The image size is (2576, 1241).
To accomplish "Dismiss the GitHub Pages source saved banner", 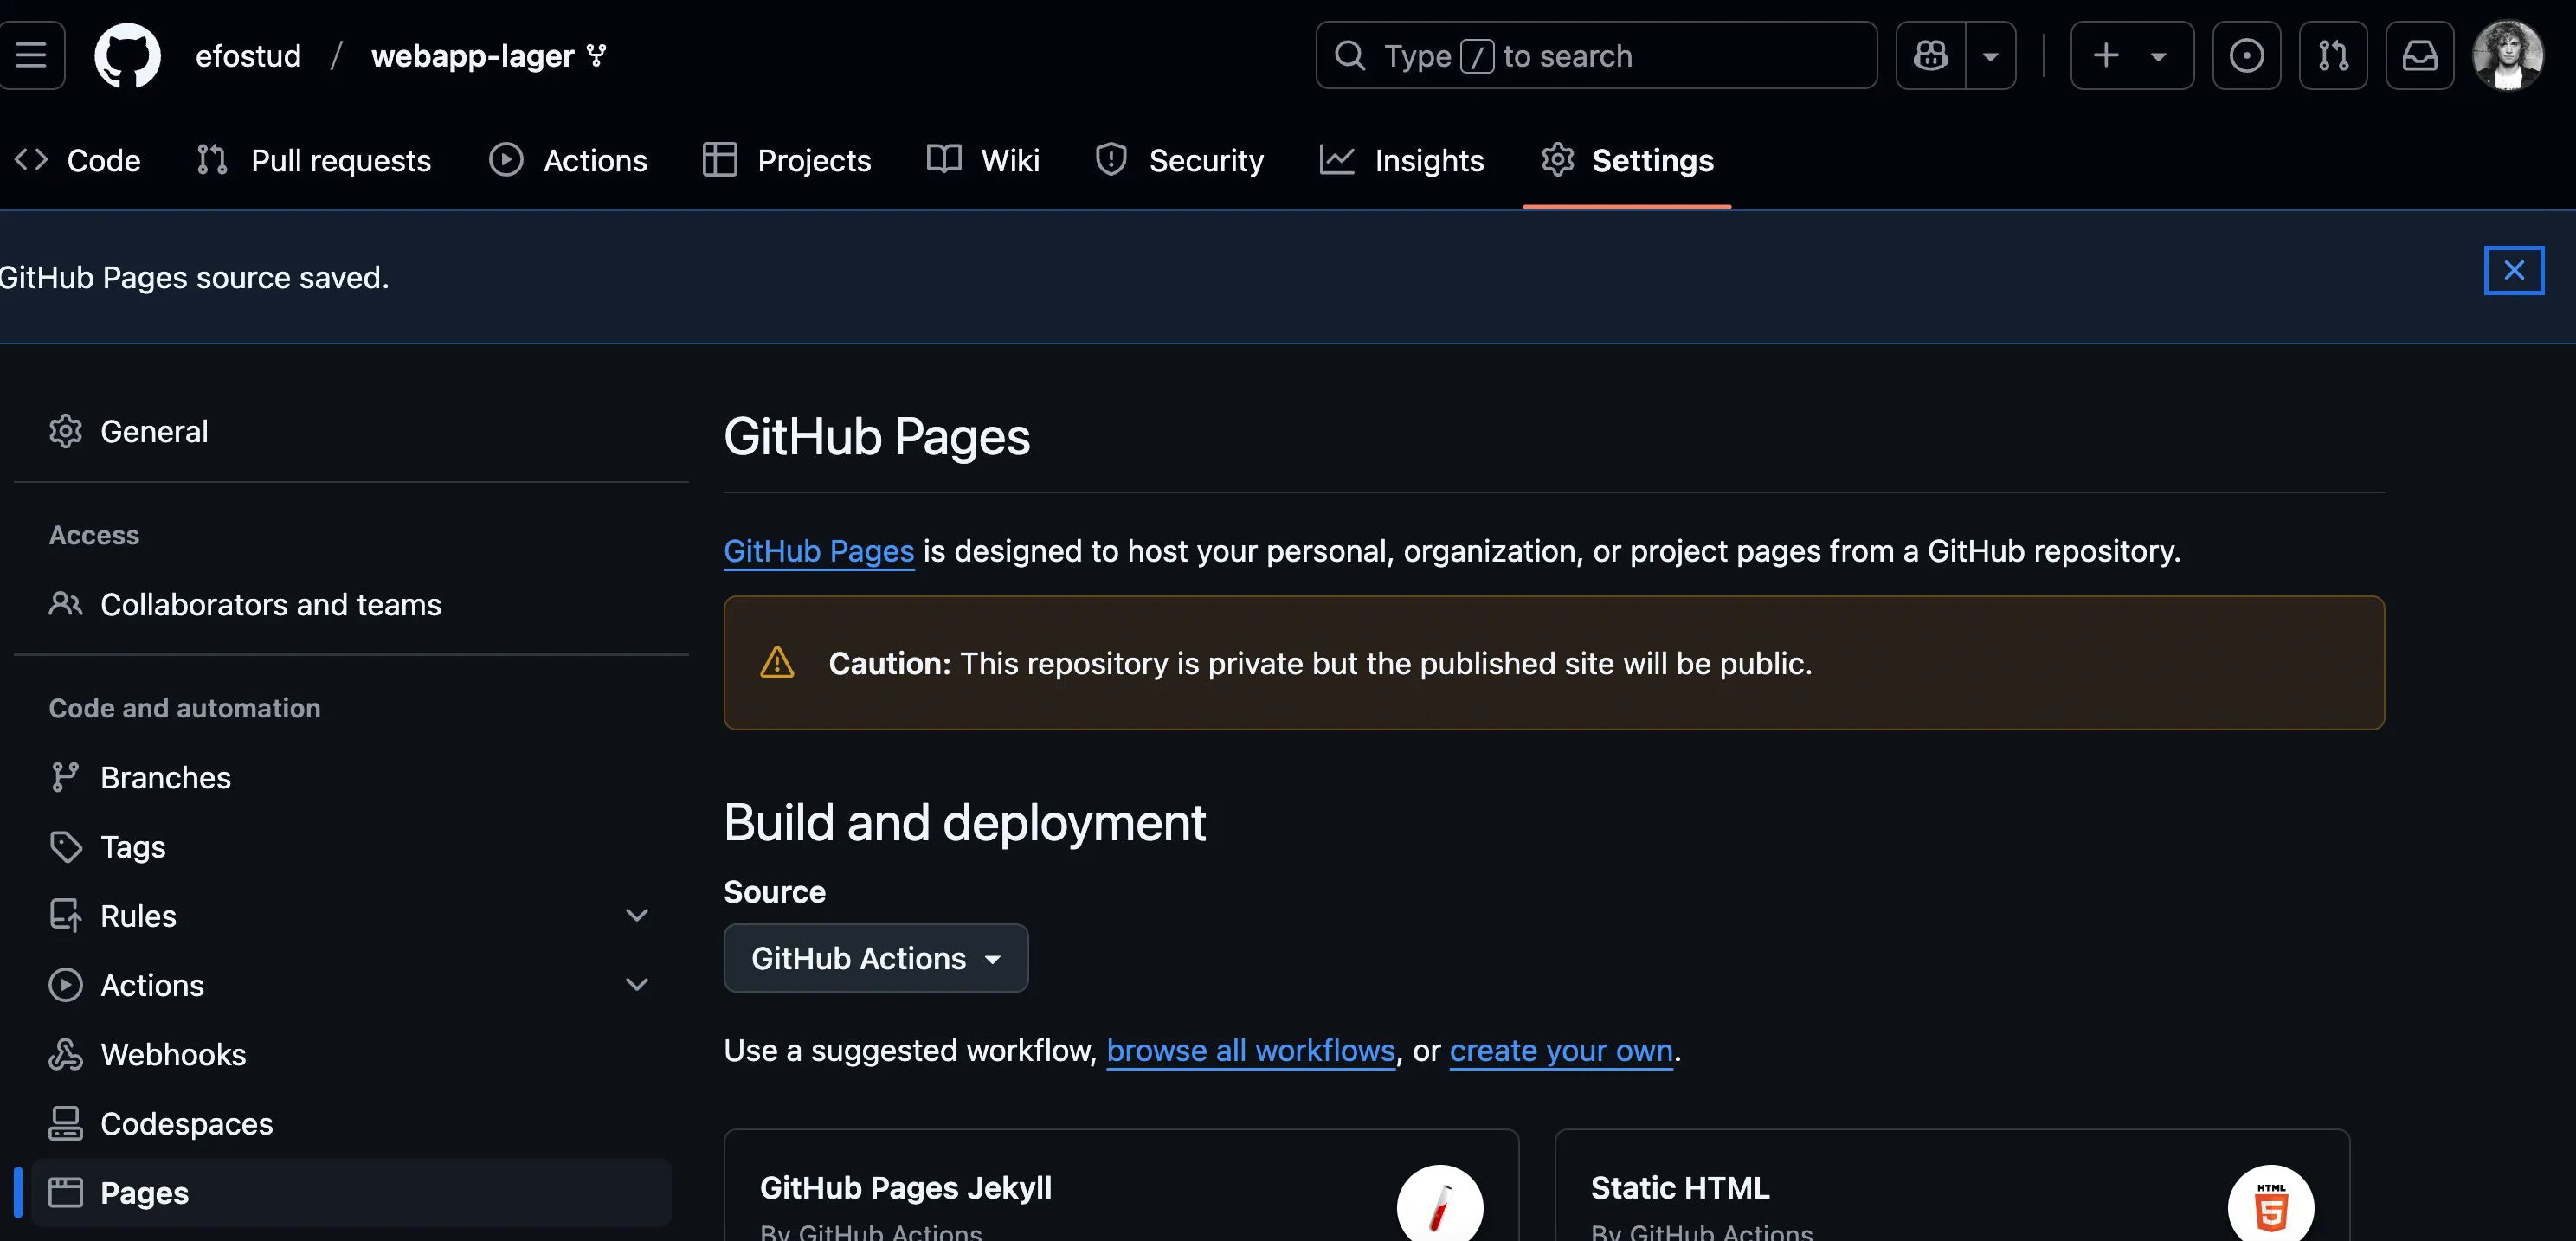I will coord(2513,269).
